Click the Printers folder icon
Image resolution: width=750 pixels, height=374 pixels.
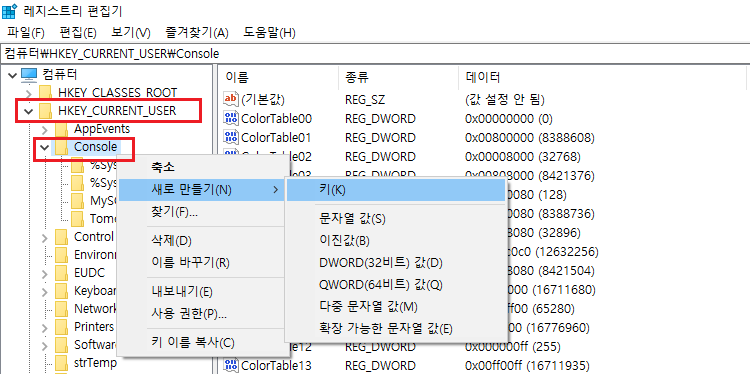click(x=62, y=328)
